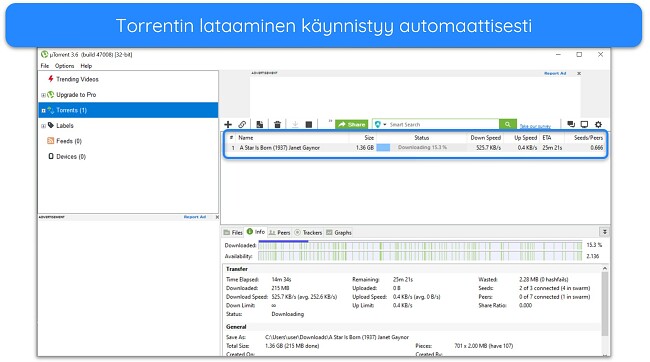Click the # column header

coord(231,138)
